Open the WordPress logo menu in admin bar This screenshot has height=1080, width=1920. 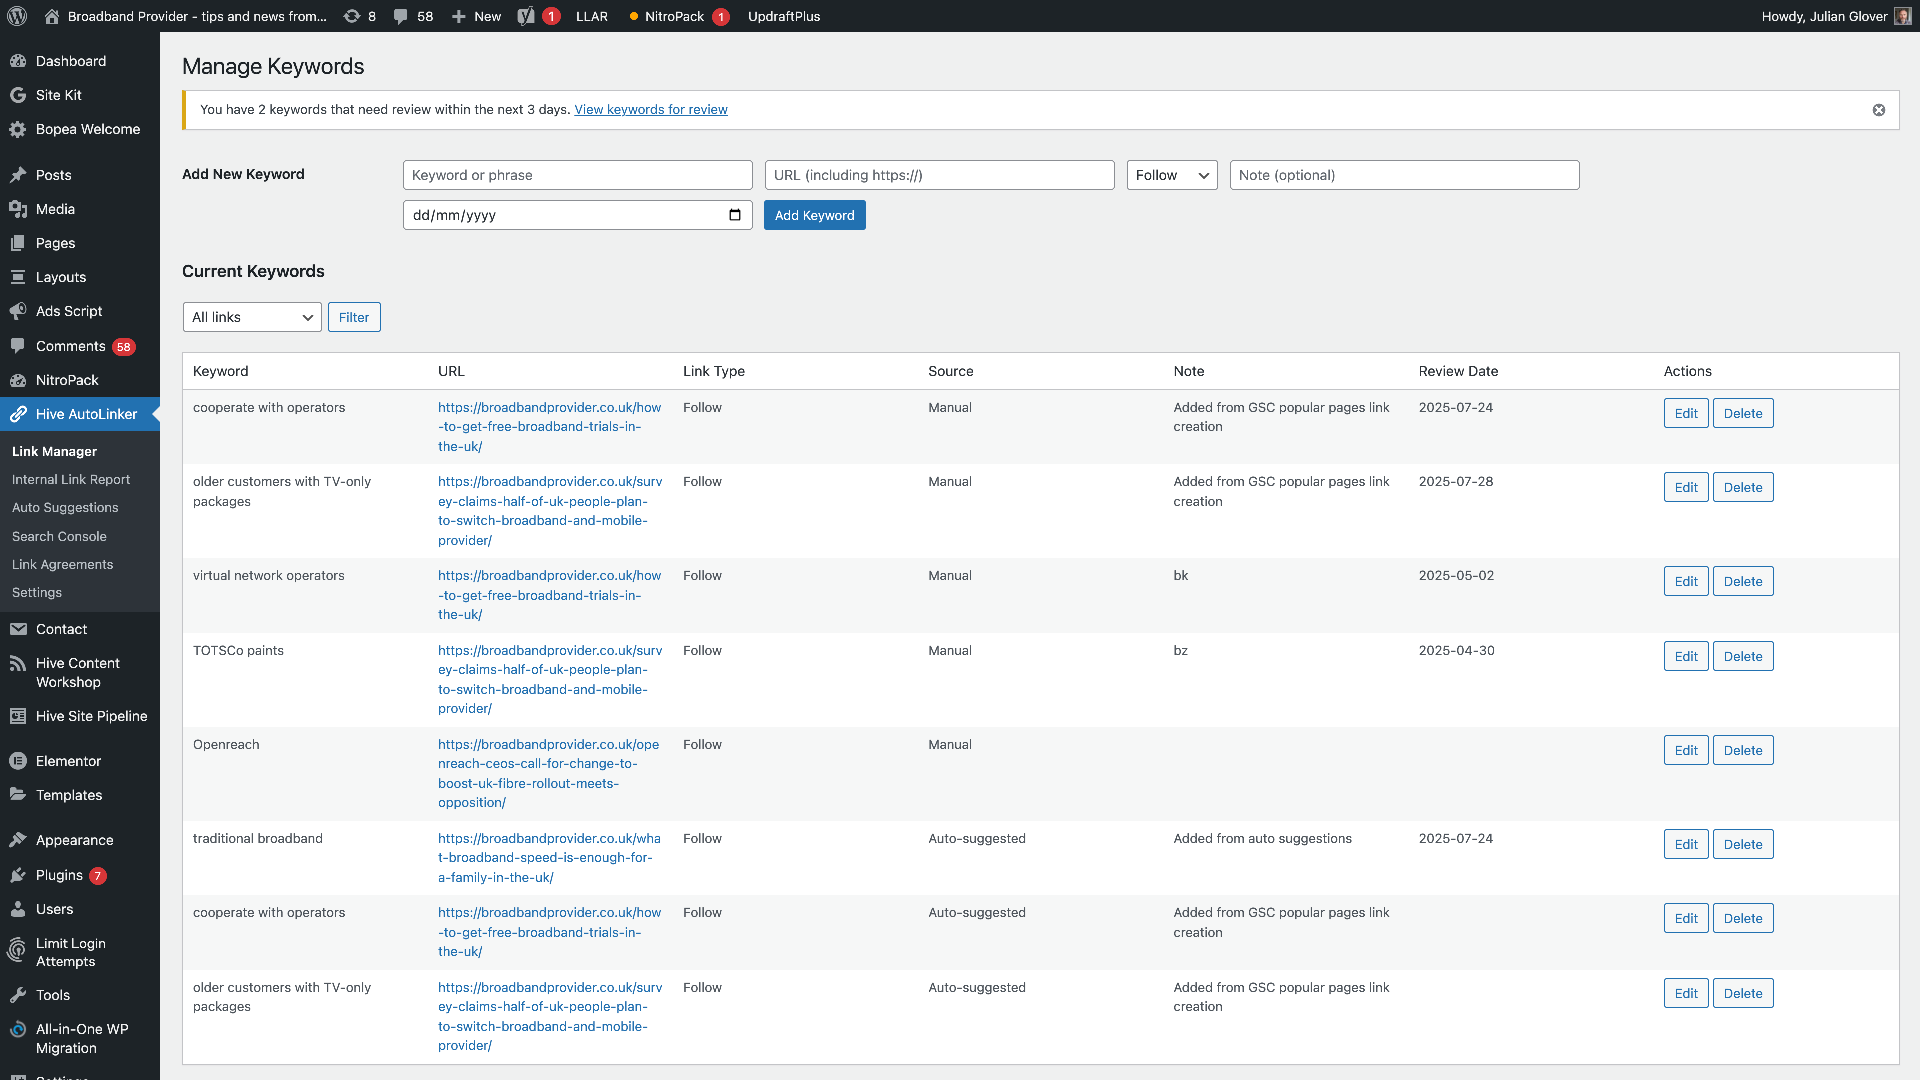point(16,16)
